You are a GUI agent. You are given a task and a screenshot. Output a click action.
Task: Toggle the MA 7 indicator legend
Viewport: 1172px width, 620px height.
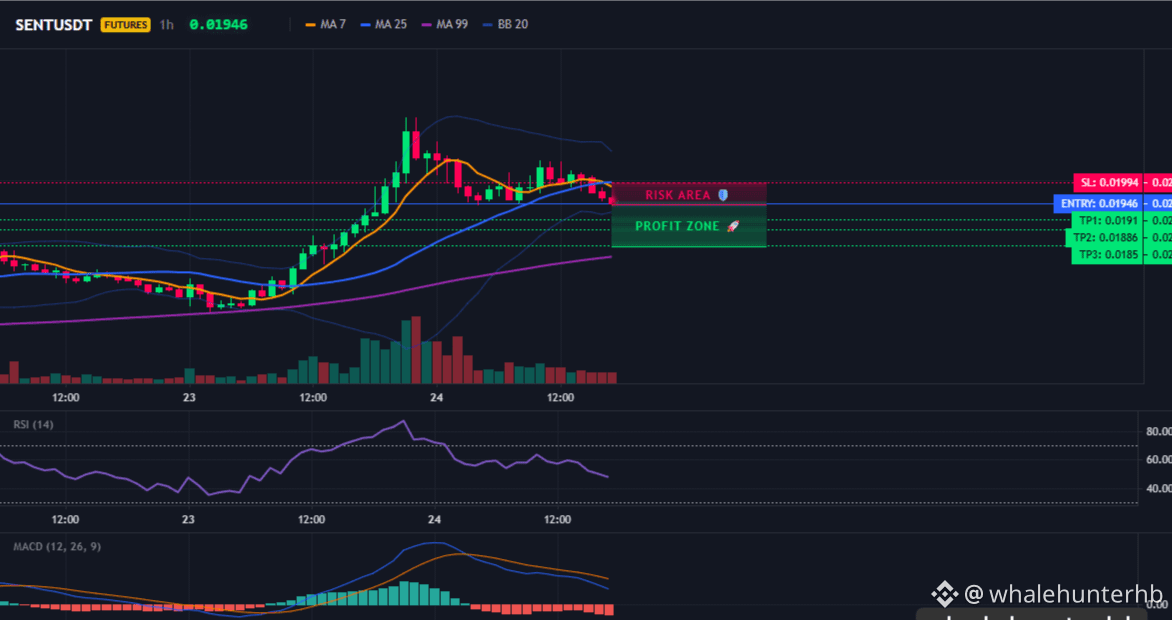326,24
